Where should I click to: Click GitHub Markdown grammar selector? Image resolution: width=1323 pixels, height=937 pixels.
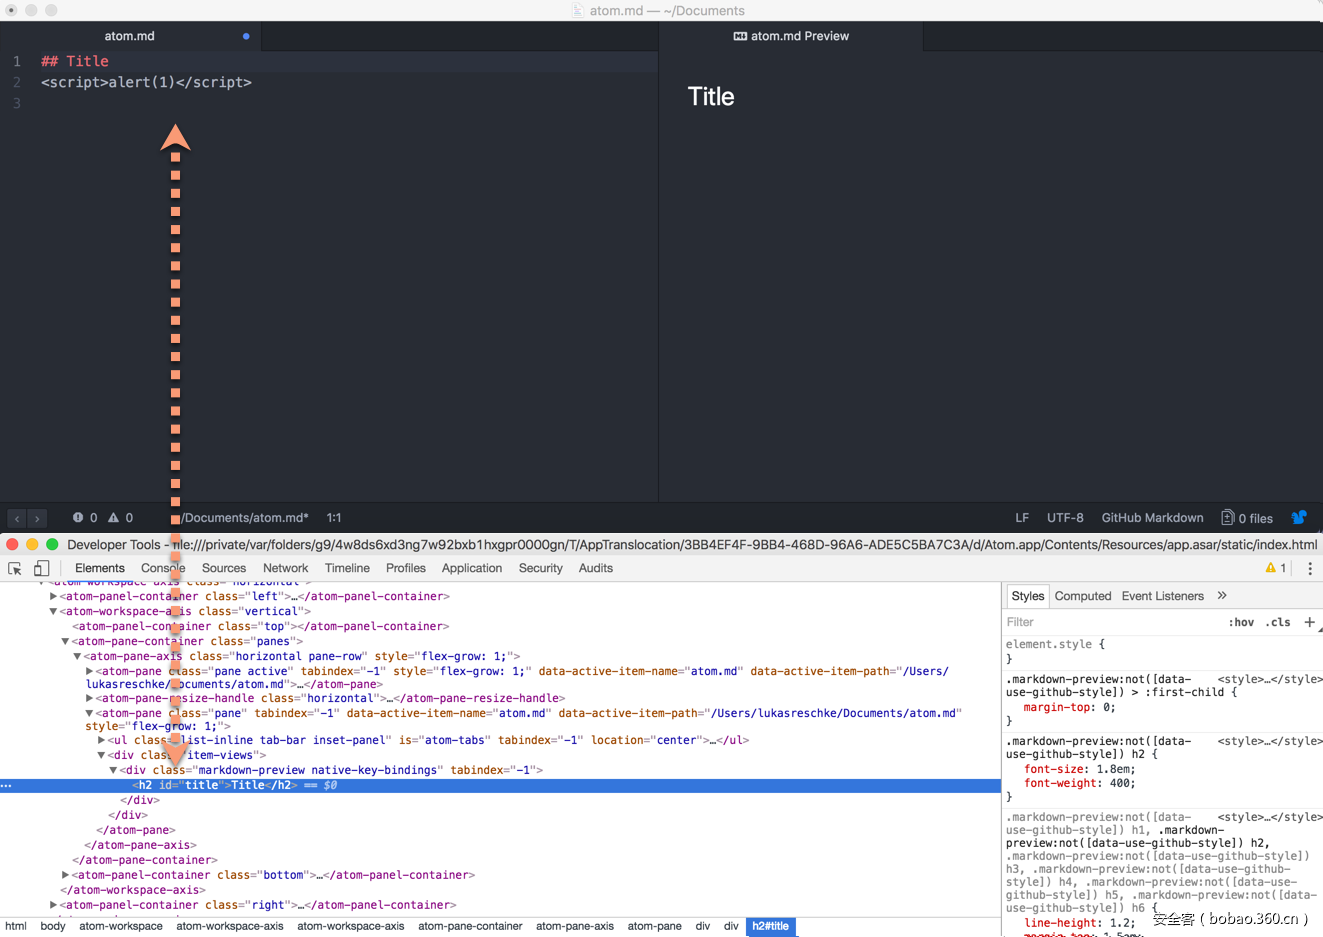coord(1152,518)
